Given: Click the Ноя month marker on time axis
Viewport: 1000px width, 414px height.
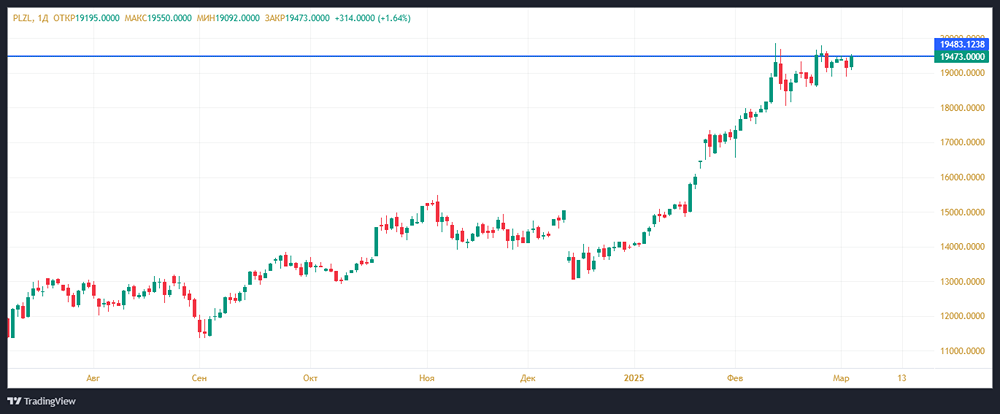Looking at the screenshot, I should [427, 378].
